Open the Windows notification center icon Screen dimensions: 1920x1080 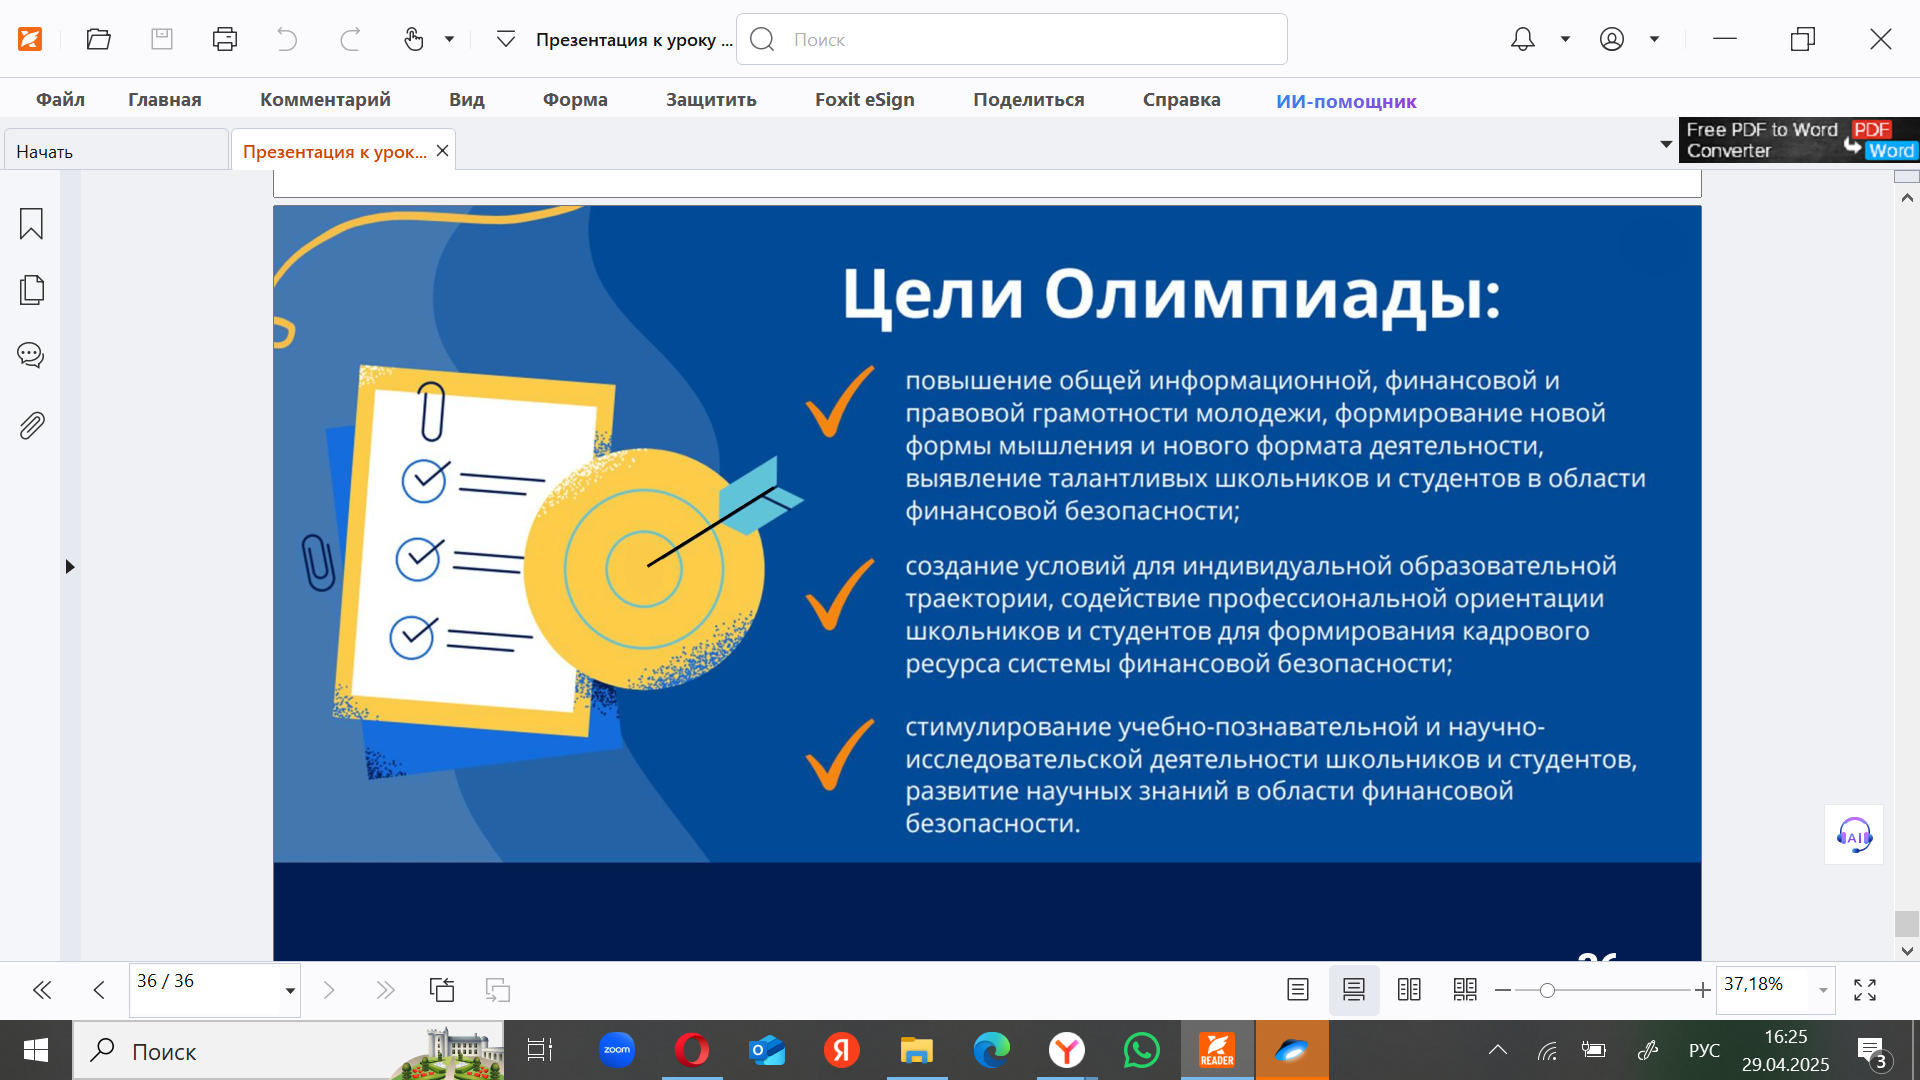[1874, 1052]
